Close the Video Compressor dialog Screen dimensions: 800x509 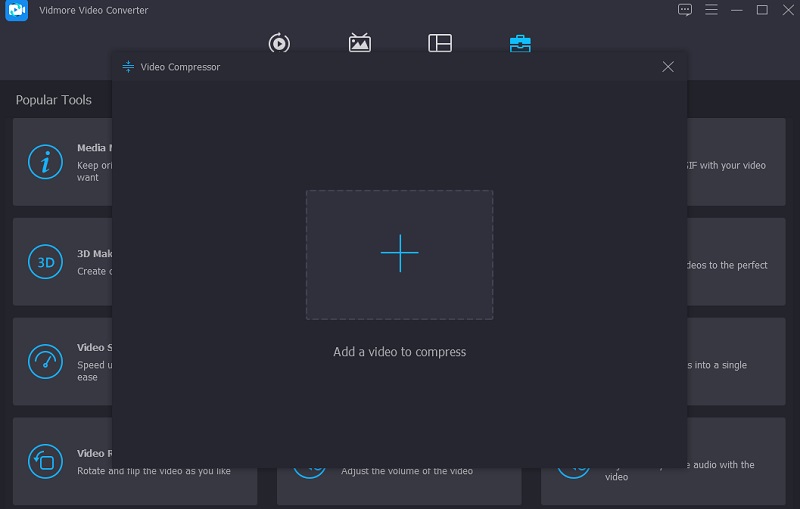pyautogui.click(x=668, y=67)
